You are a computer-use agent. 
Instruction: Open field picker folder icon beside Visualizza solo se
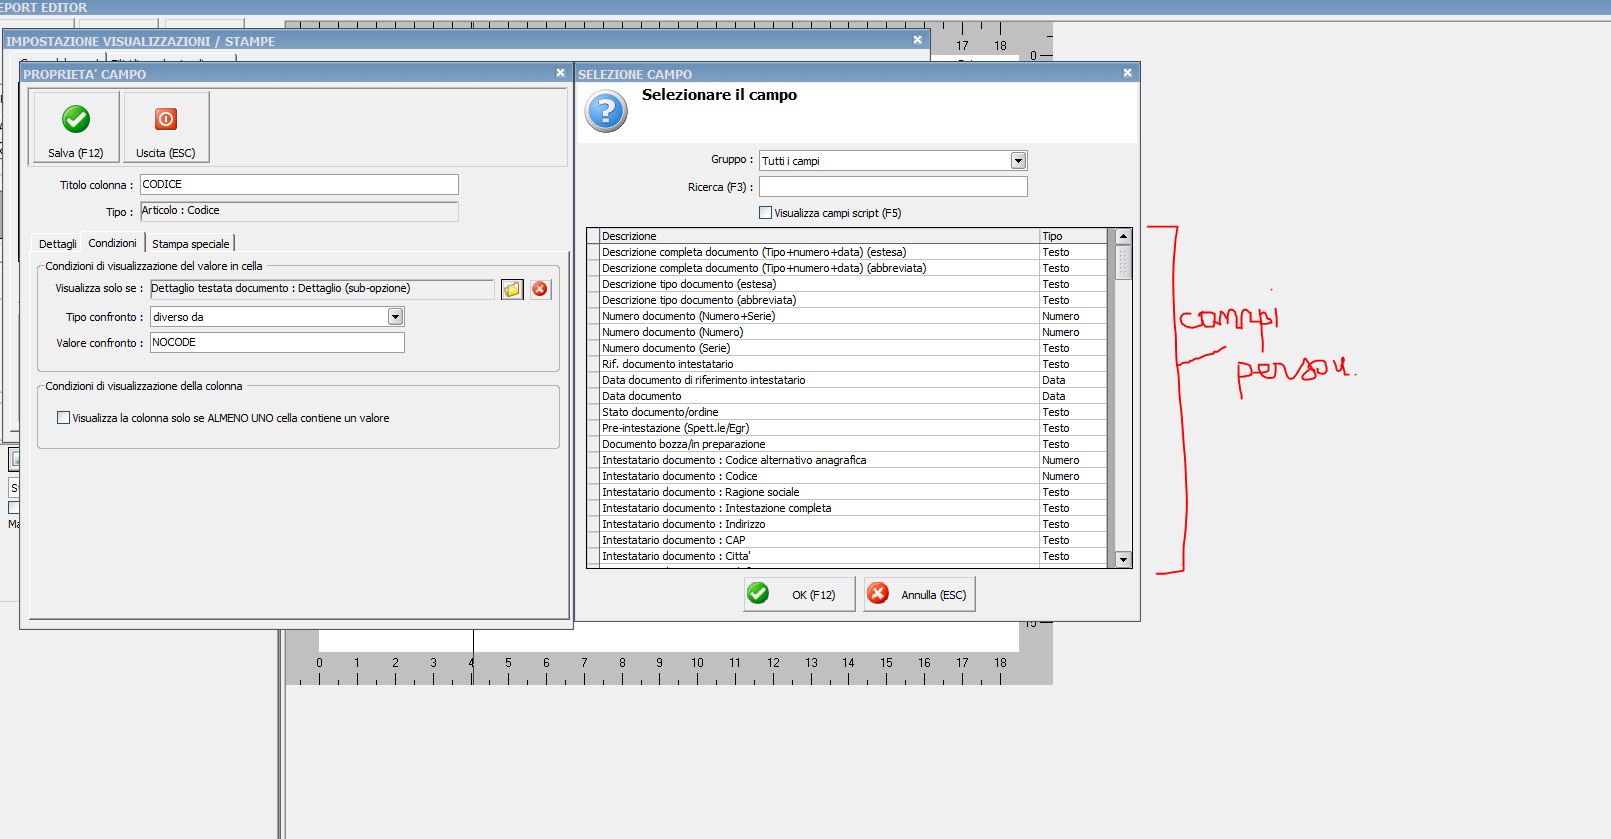coord(512,289)
